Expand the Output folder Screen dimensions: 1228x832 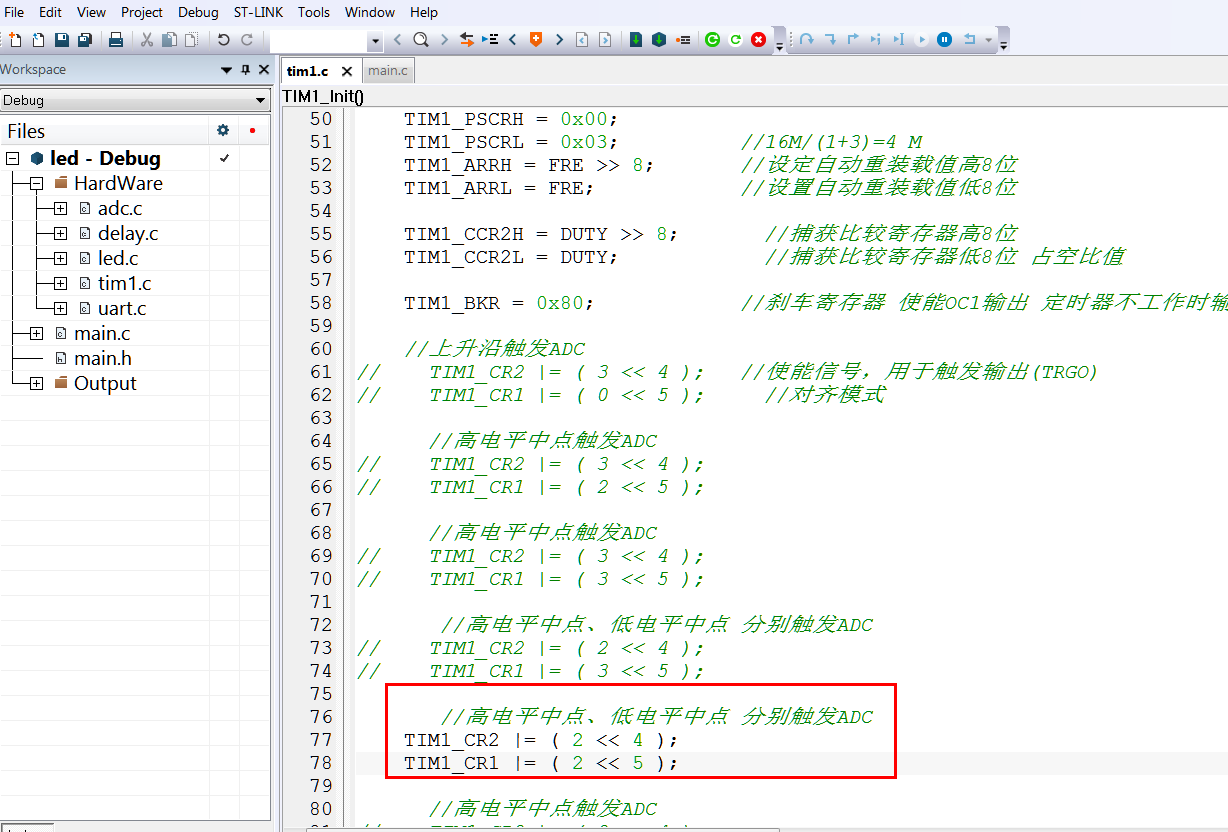click(37, 384)
